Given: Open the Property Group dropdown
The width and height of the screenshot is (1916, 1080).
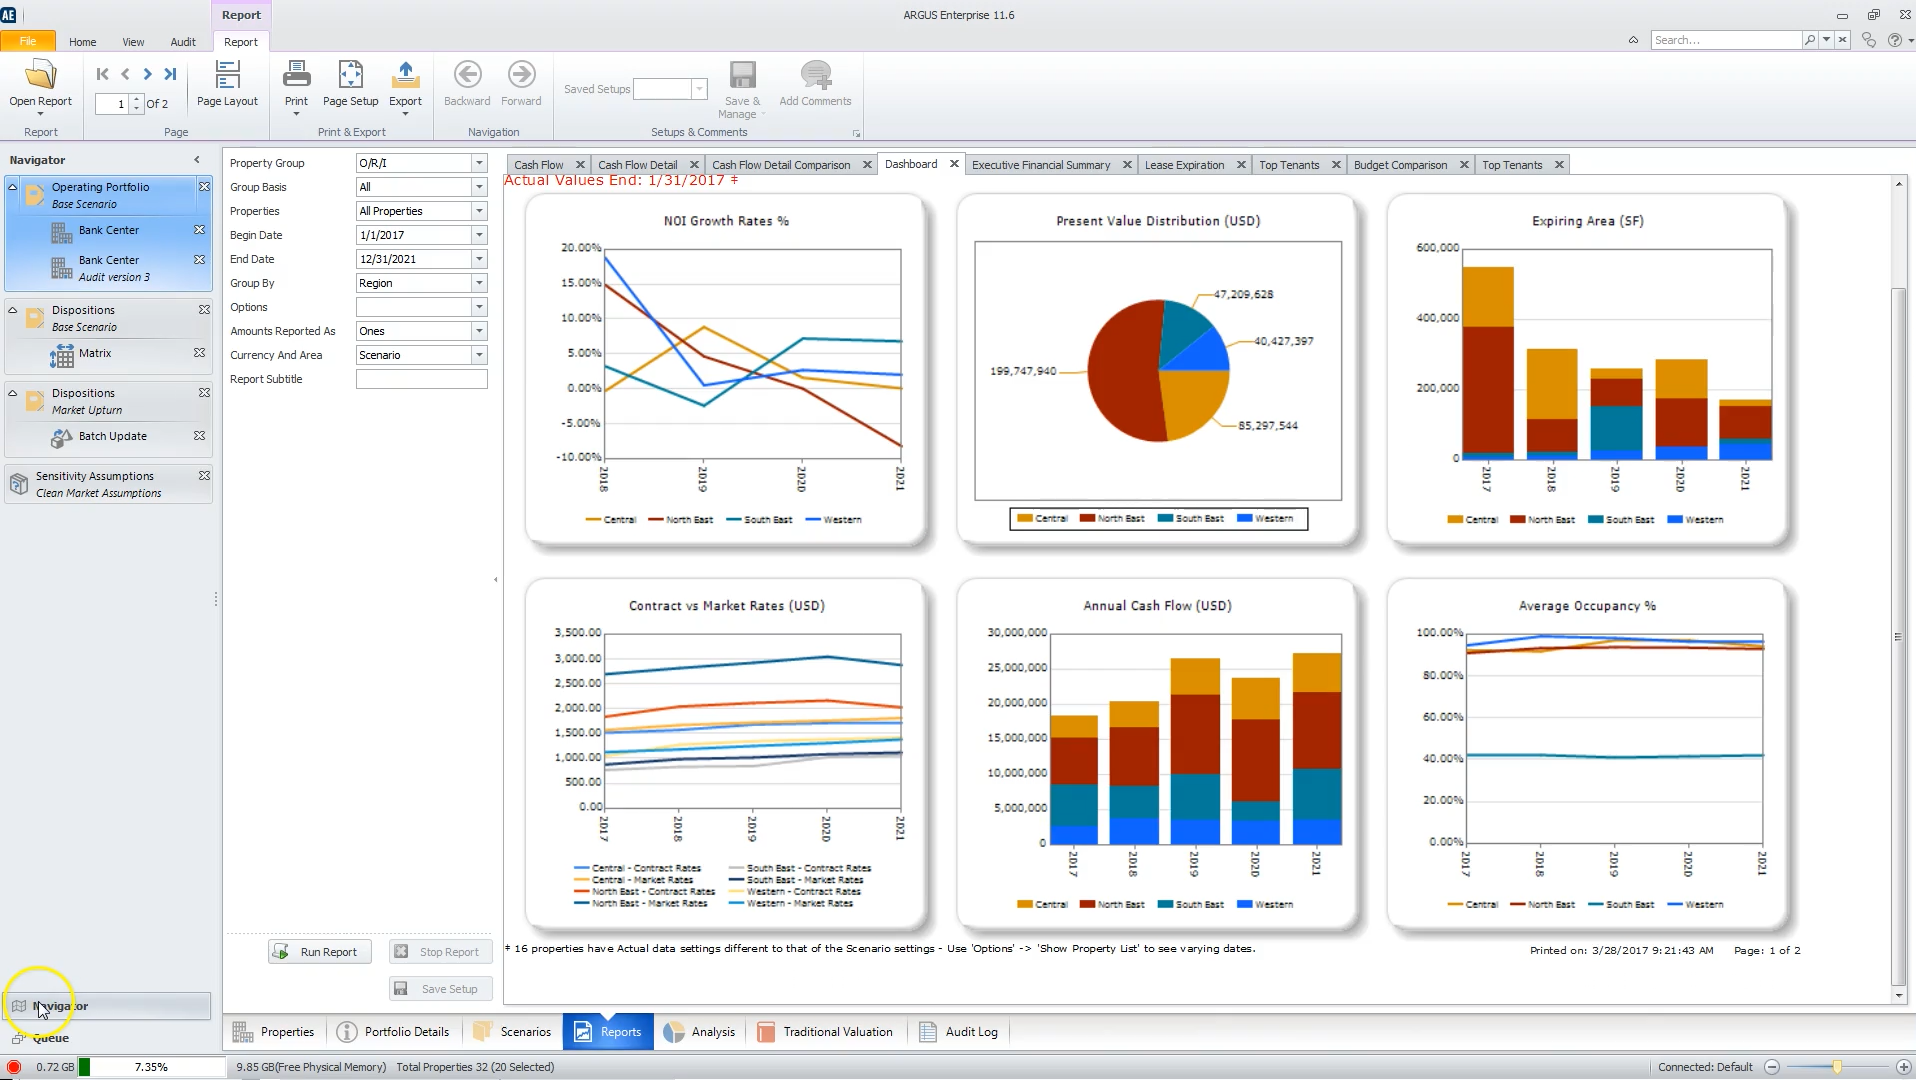Looking at the screenshot, I should tap(479, 163).
